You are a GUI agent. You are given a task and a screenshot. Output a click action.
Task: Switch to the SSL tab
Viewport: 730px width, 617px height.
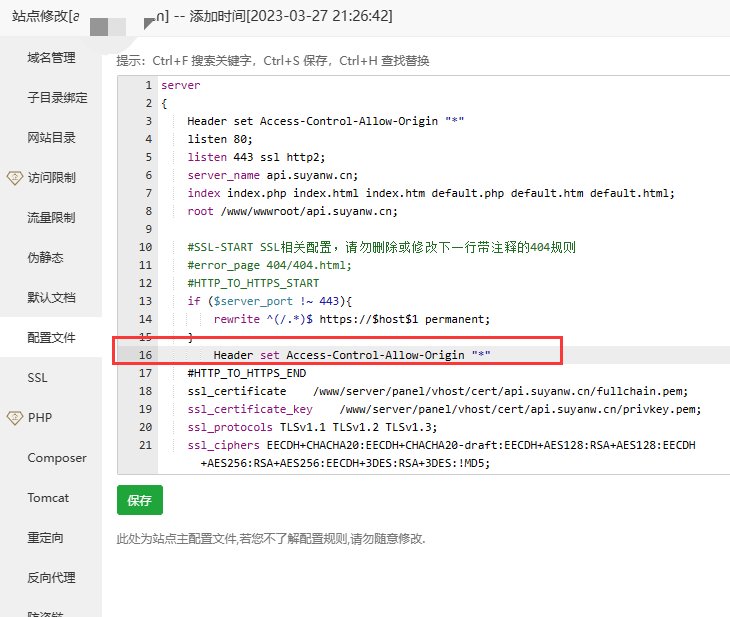click(x=38, y=378)
